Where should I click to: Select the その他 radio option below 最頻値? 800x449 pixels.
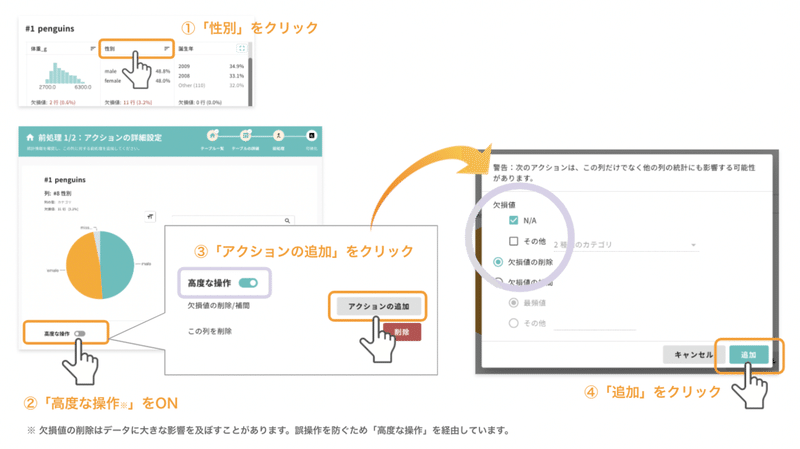coord(513,323)
